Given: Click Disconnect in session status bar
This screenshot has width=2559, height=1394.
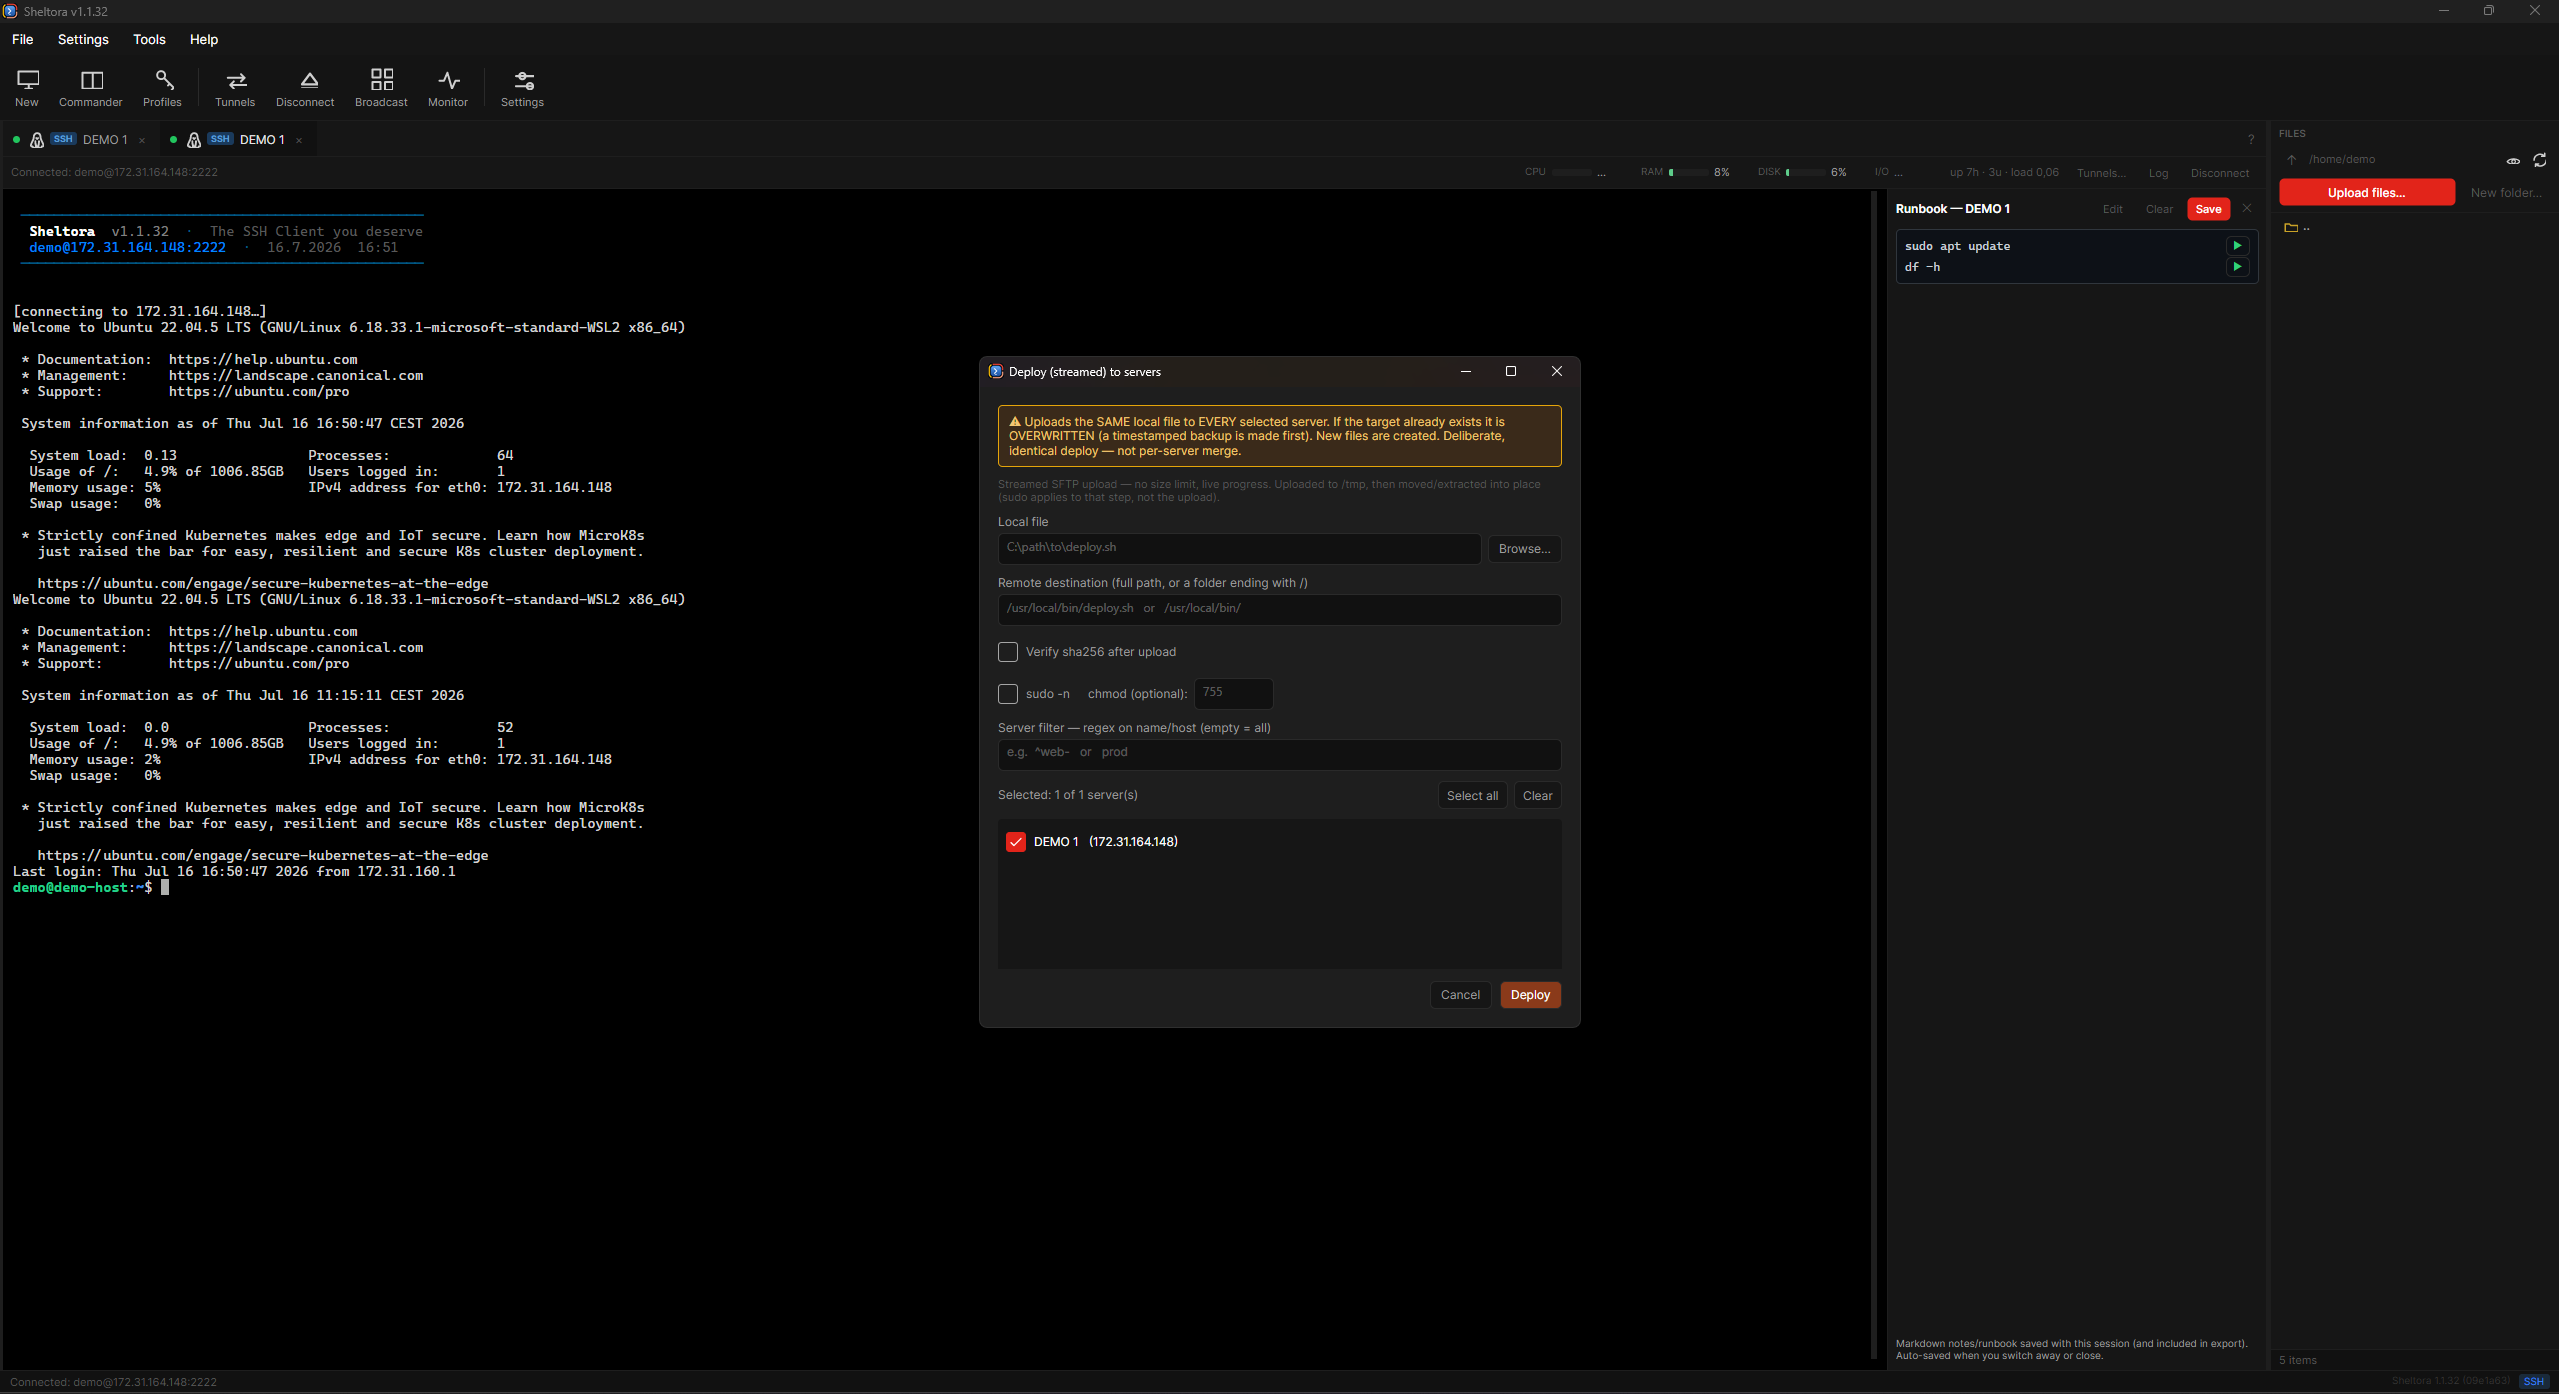Looking at the screenshot, I should [x=2219, y=173].
